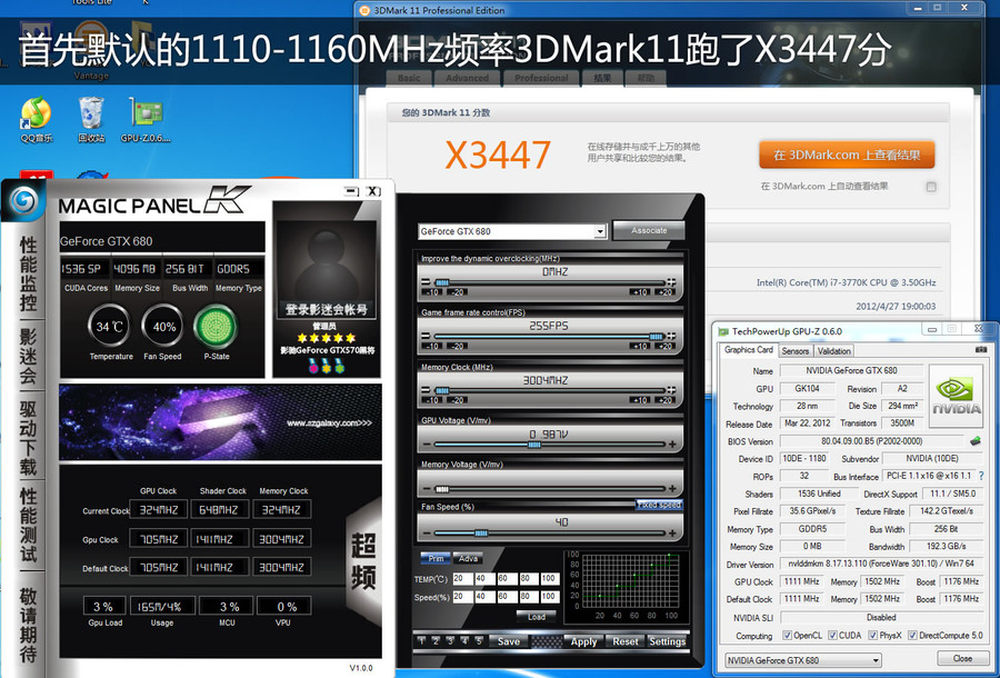Toggle CUDA checkbox in GPU-Z
The image size is (1000, 678).
pos(832,635)
